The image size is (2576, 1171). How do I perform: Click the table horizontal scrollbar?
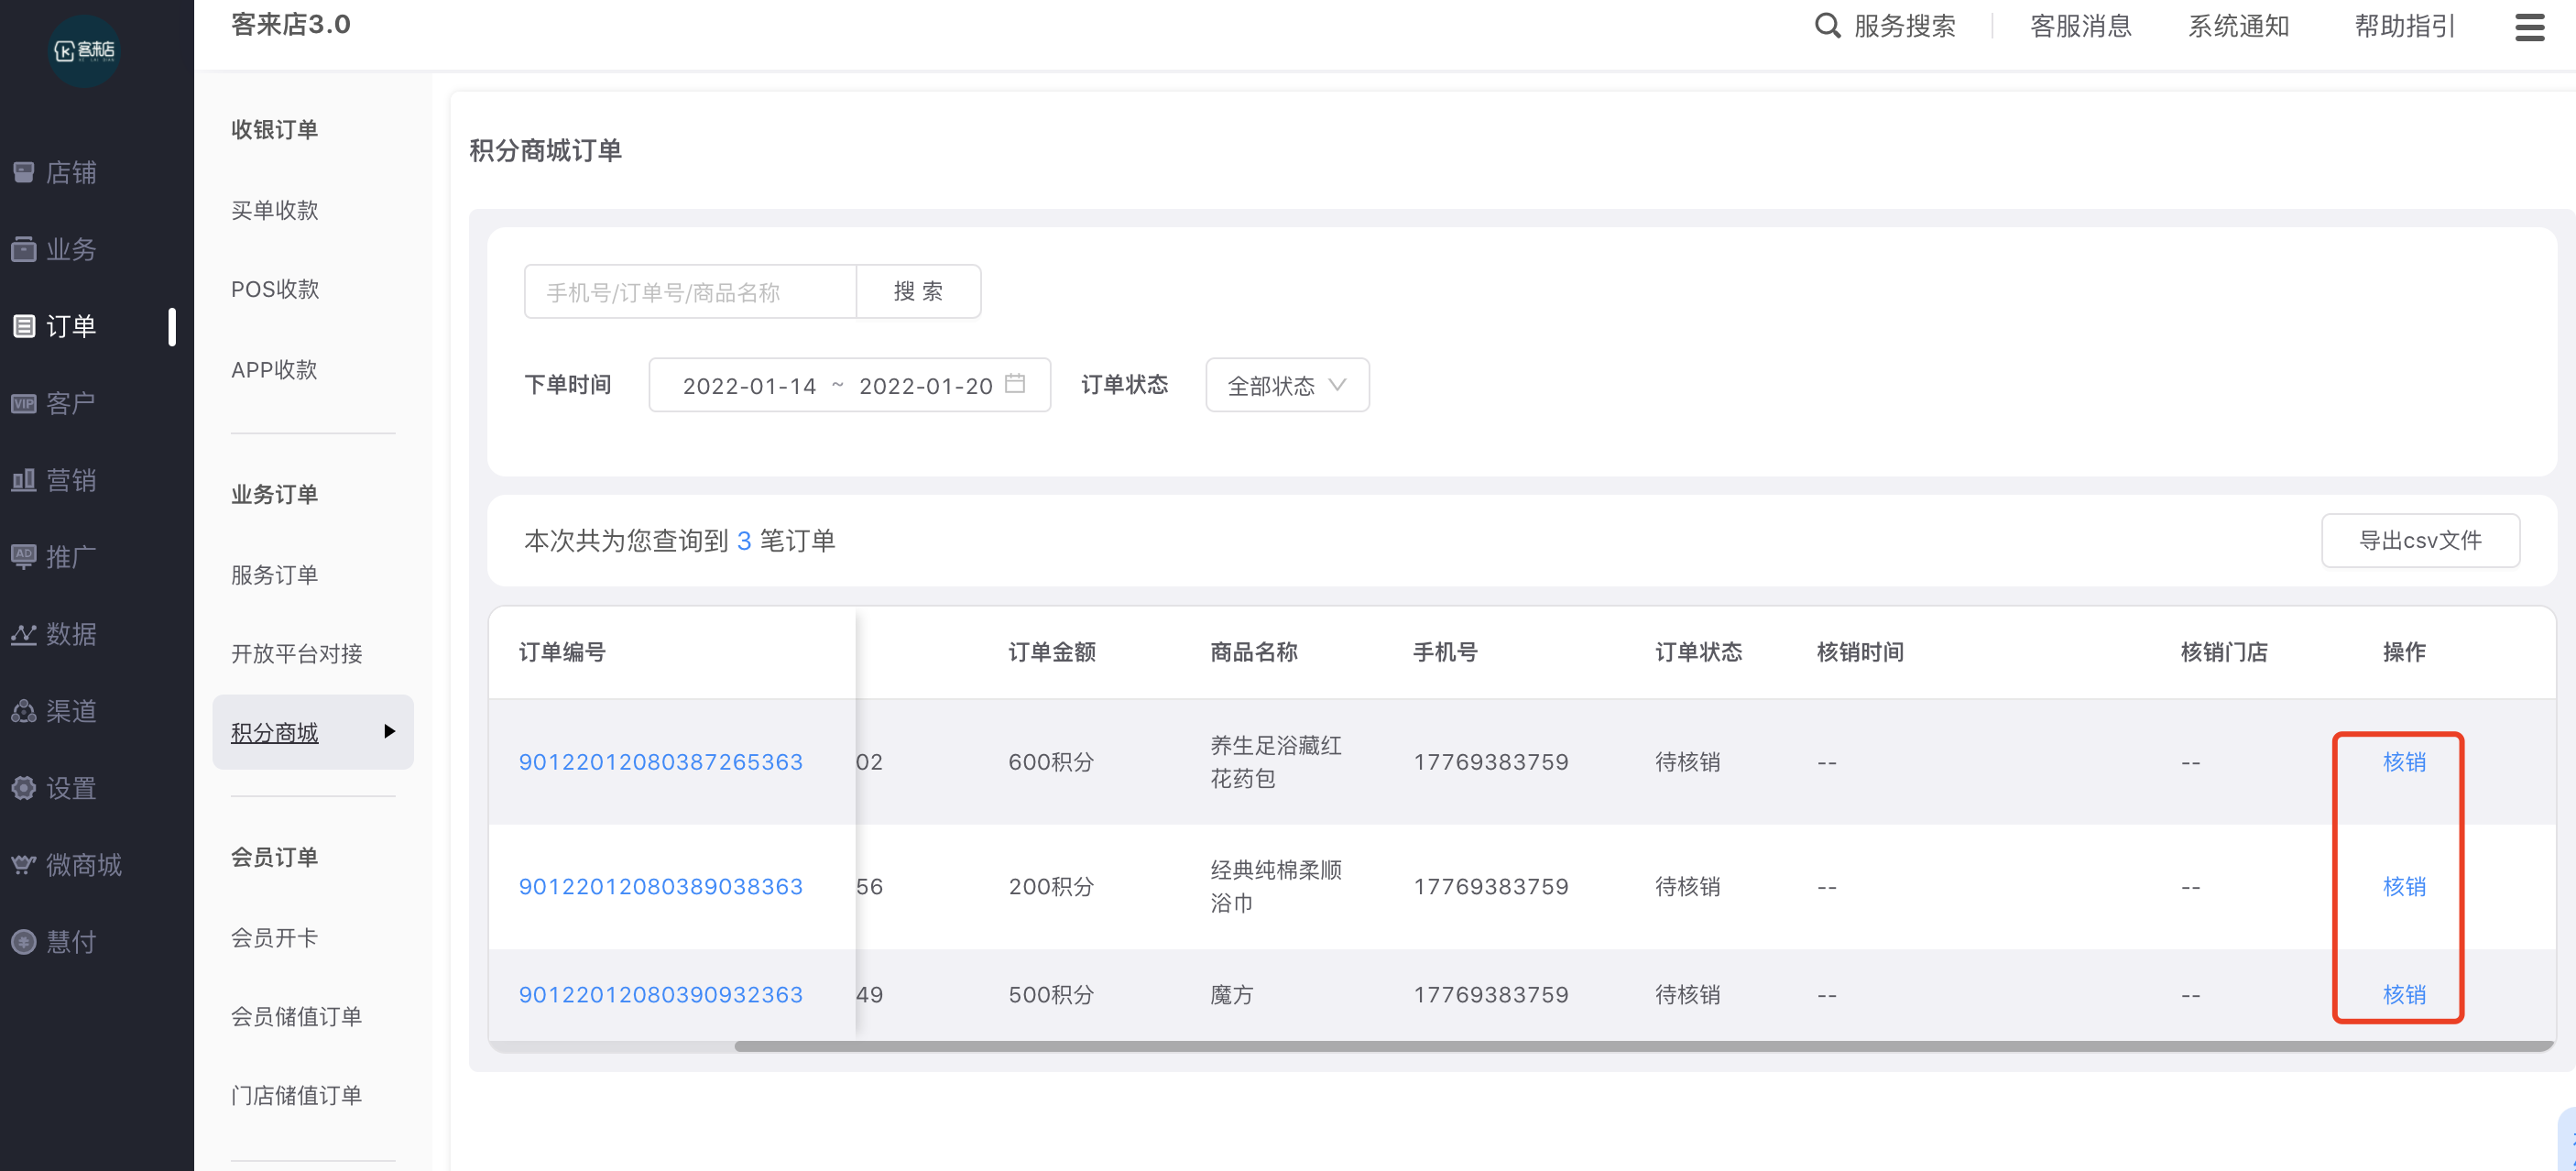(x=1643, y=1046)
